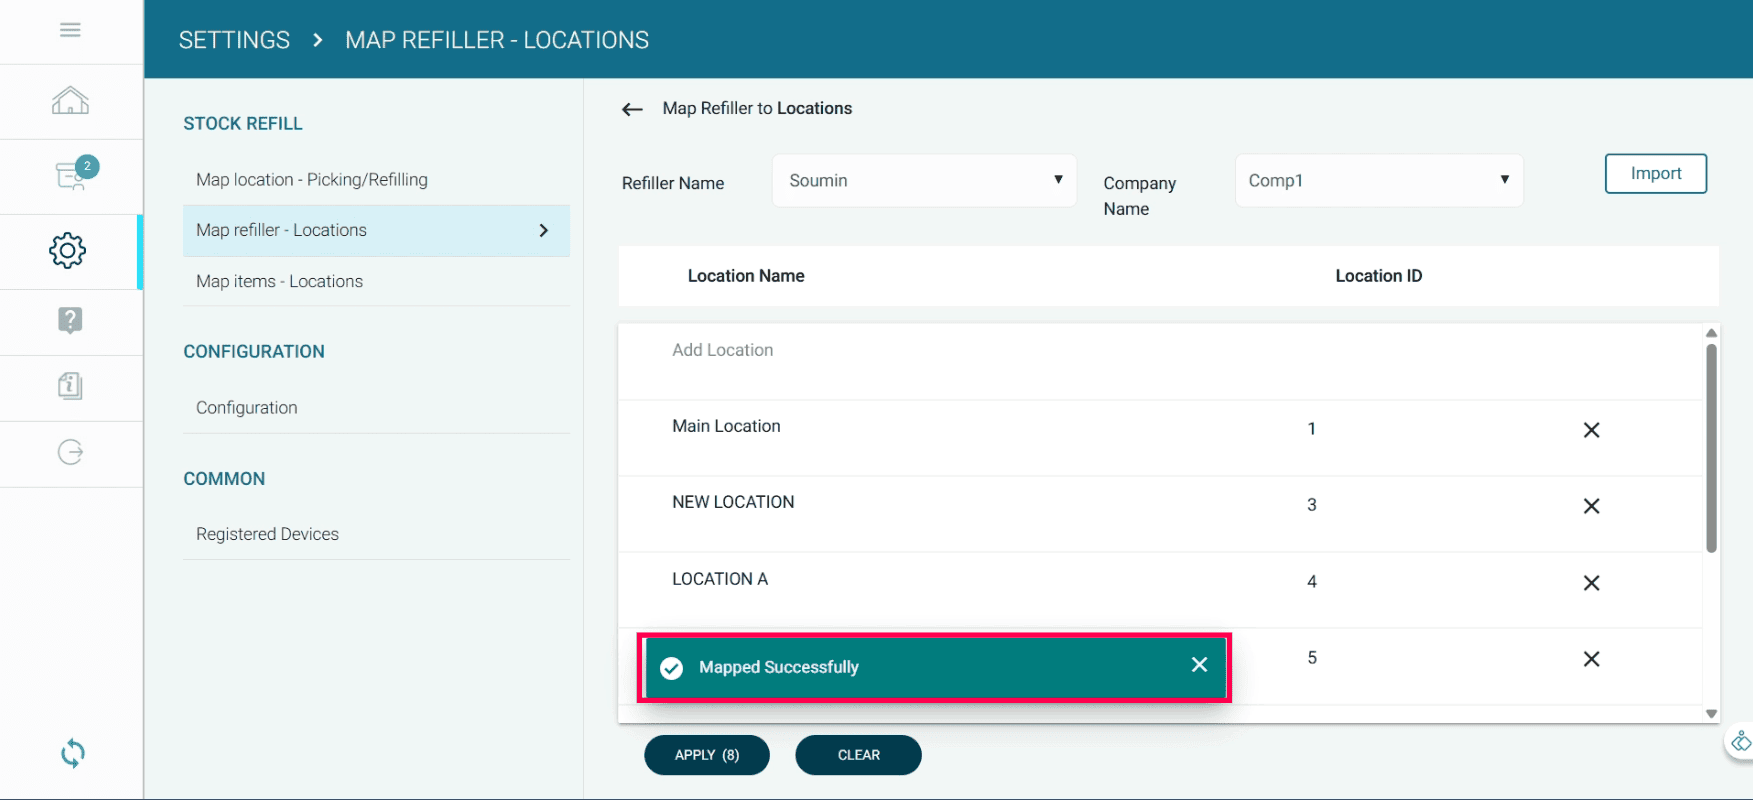
Task: Click the logout icon in sidebar
Action: coord(70,452)
